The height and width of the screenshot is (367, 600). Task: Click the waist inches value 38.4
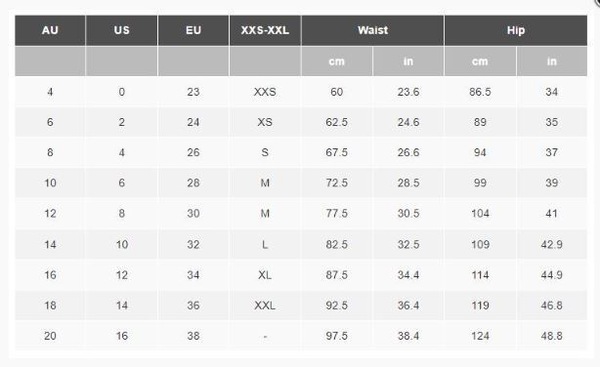tap(408, 336)
